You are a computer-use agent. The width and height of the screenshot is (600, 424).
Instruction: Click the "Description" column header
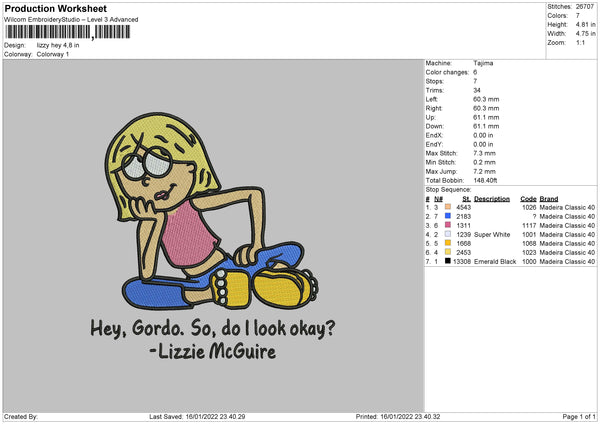[492, 199]
